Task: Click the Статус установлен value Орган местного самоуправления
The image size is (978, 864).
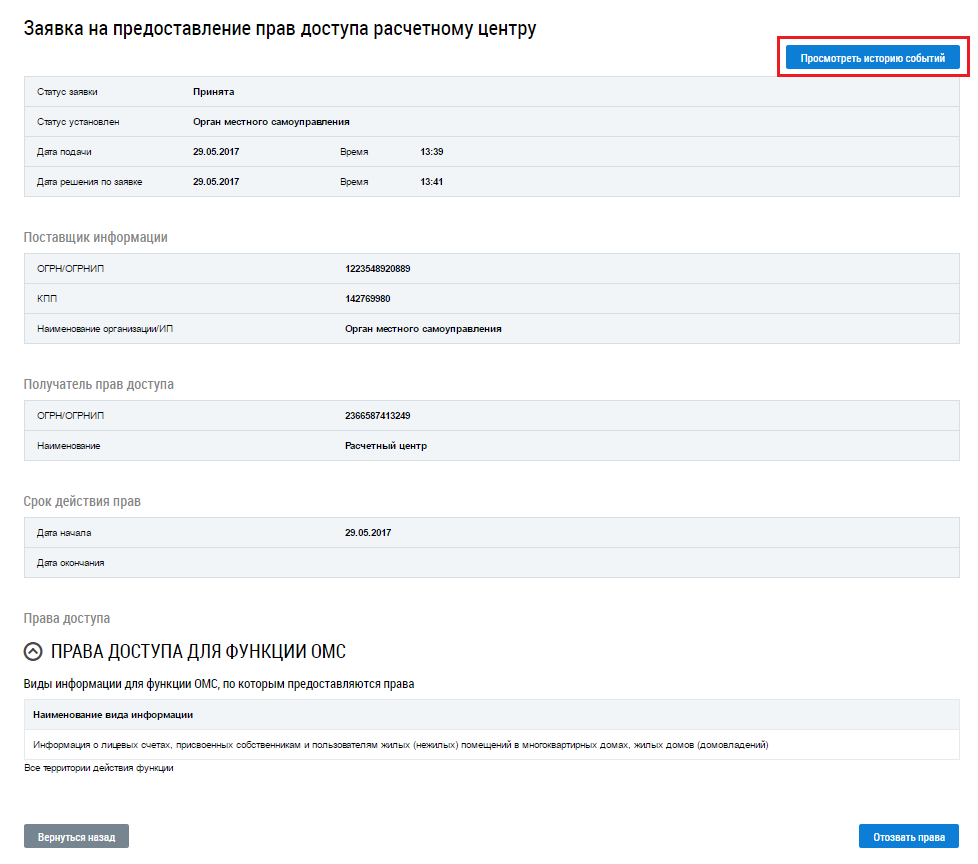Action: 271,122
